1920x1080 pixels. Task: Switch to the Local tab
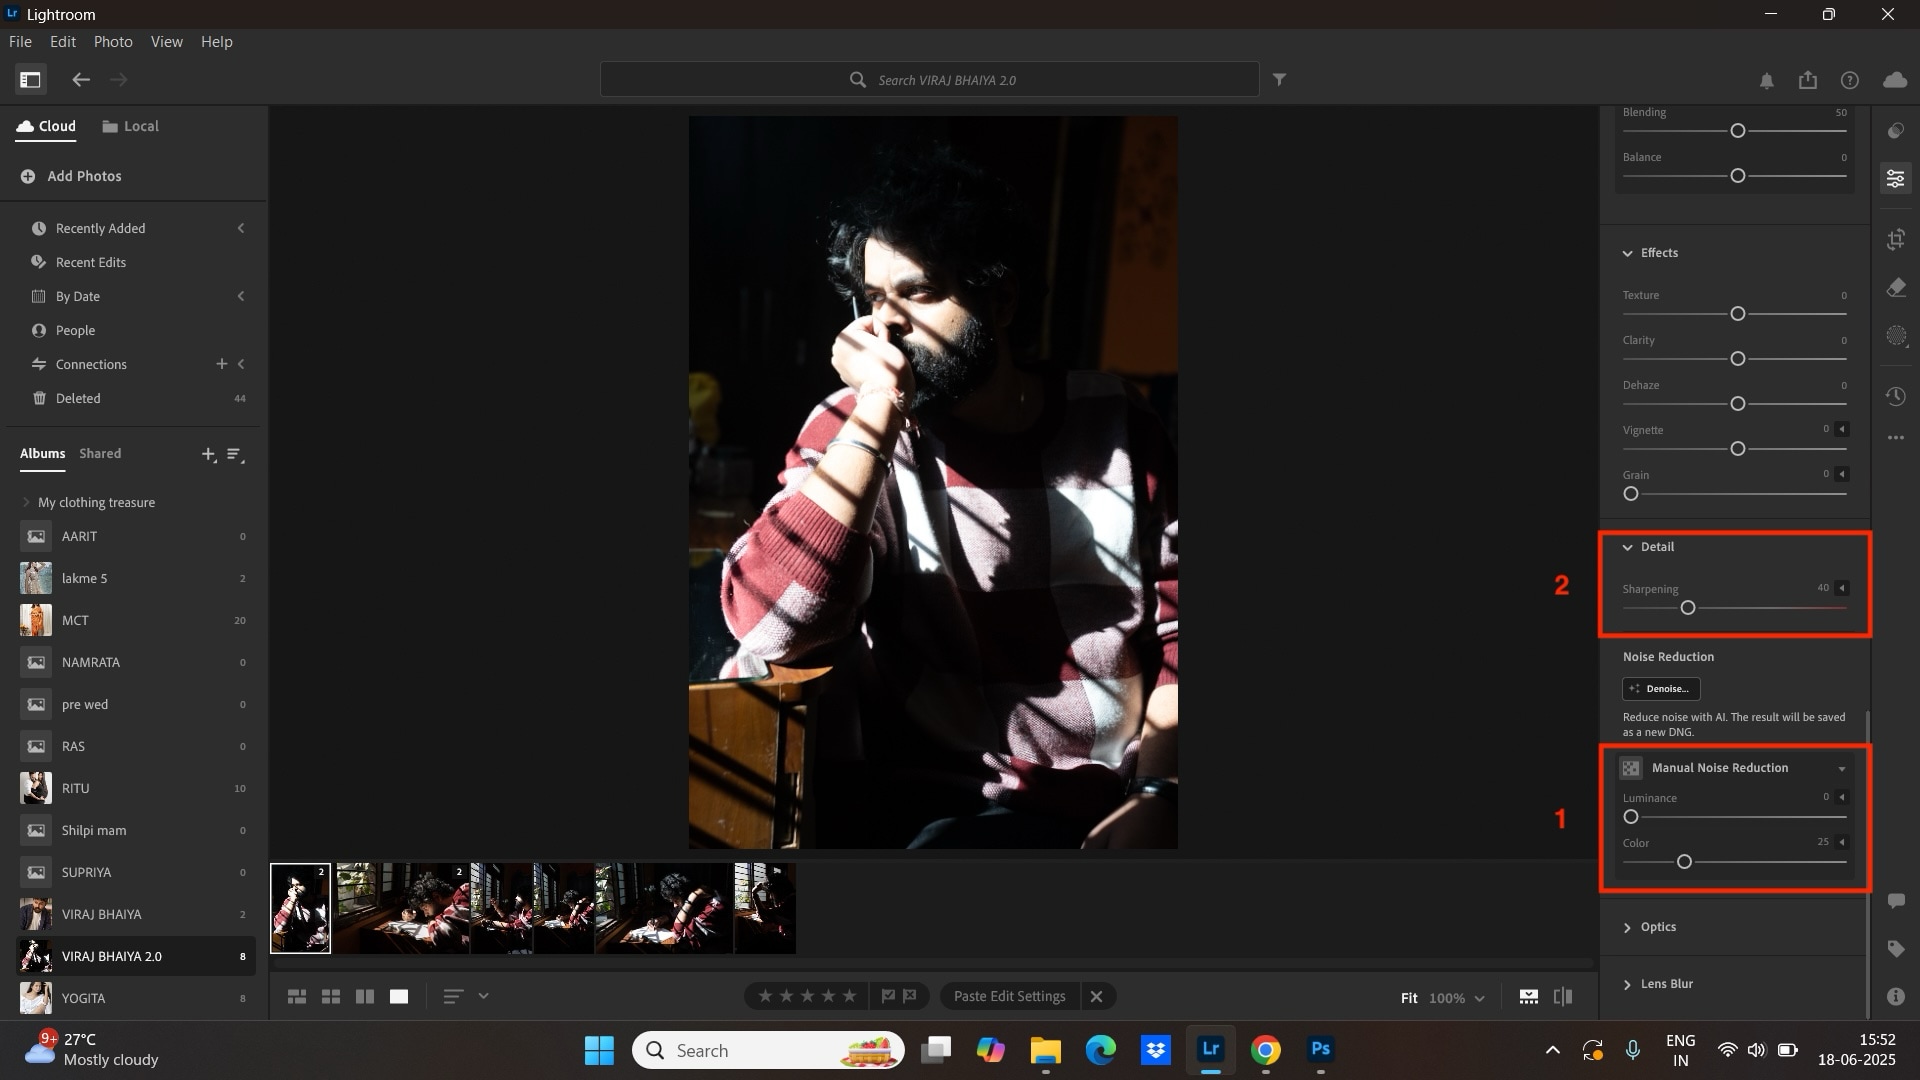coord(130,127)
